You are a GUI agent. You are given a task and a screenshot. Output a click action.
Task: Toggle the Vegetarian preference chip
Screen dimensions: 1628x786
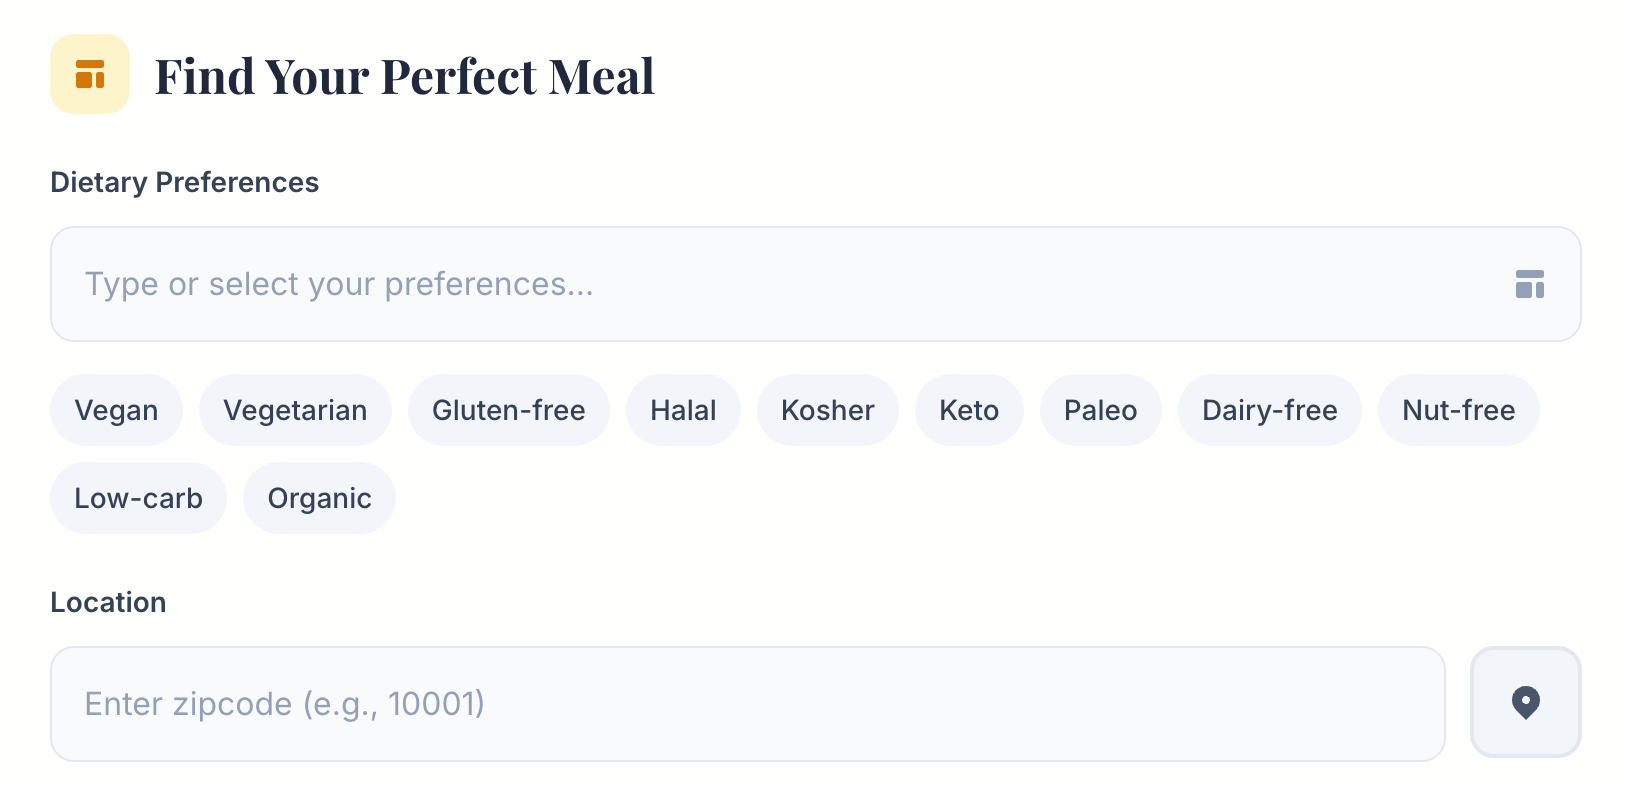click(x=295, y=410)
